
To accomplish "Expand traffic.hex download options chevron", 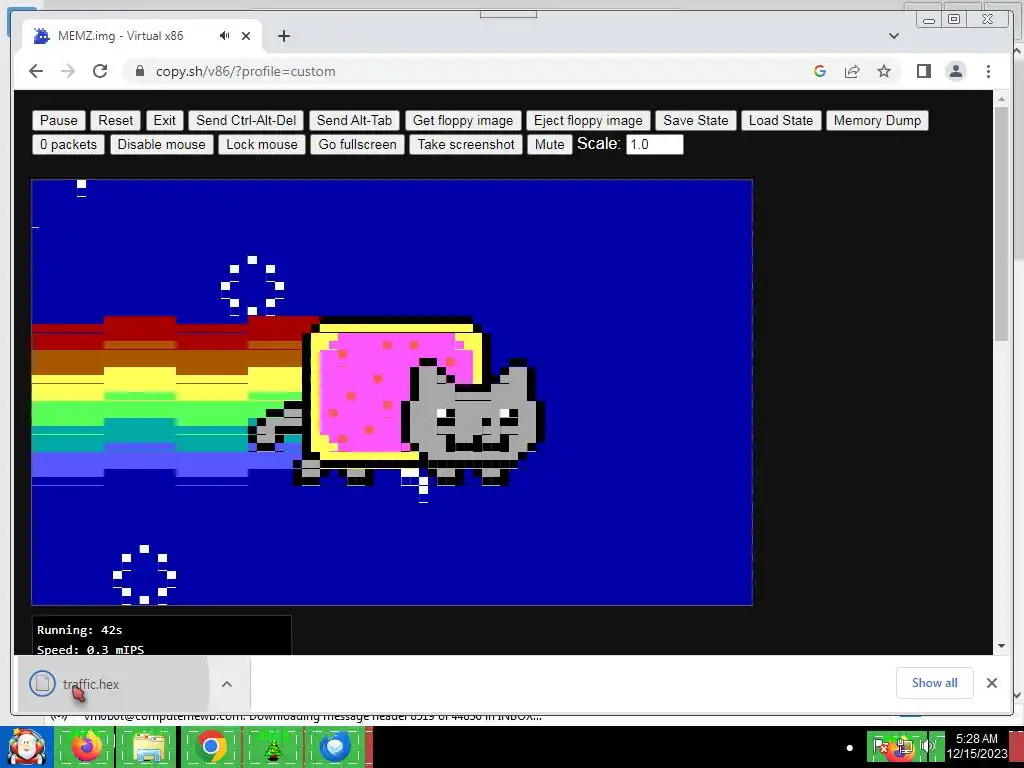I will [x=227, y=684].
